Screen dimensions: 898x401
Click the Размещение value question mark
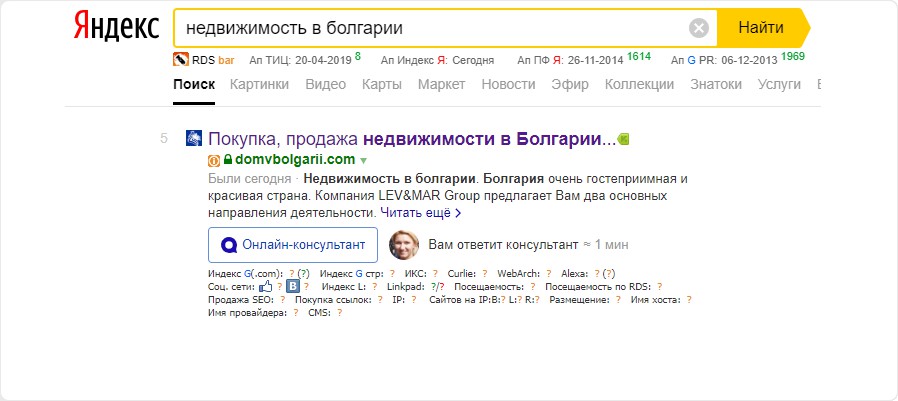pos(618,299)
